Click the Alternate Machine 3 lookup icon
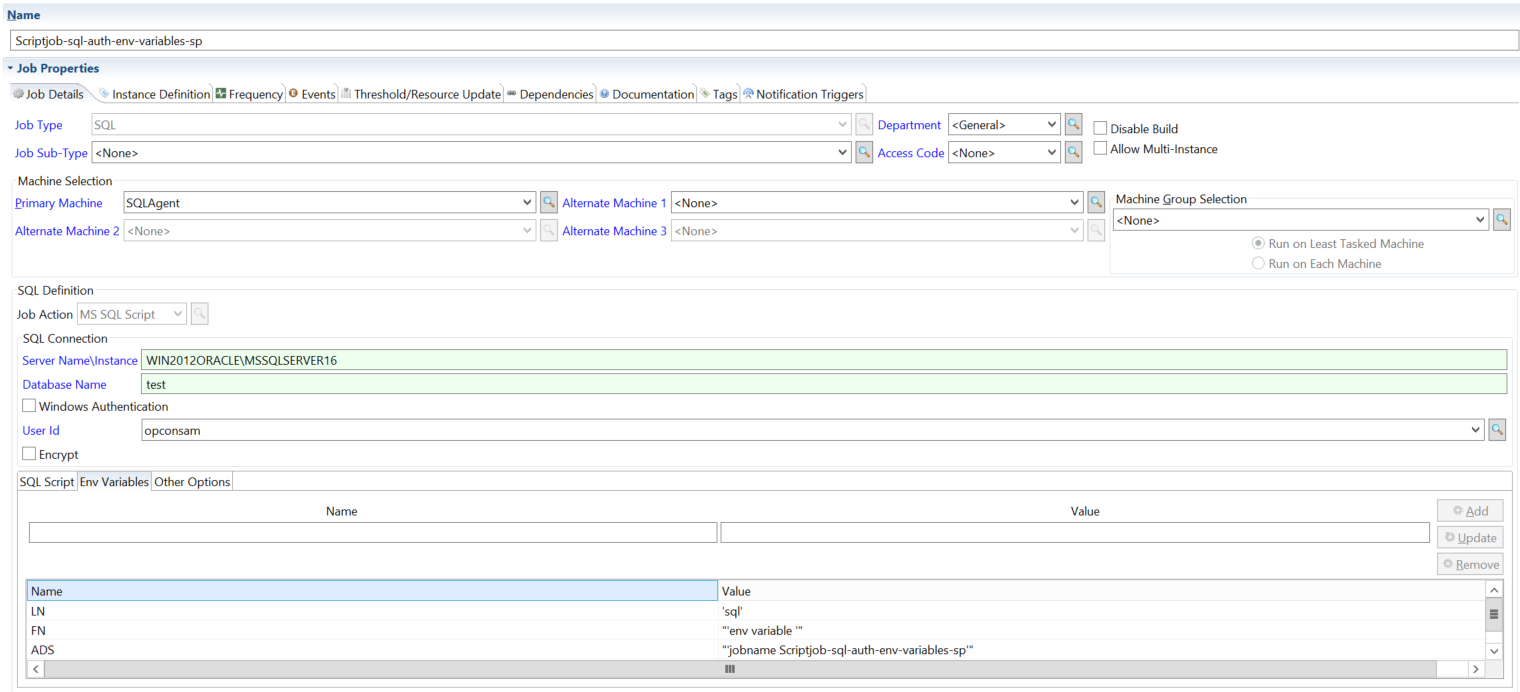Viewport: 1520px width, 692px height. pos(1097,230)
